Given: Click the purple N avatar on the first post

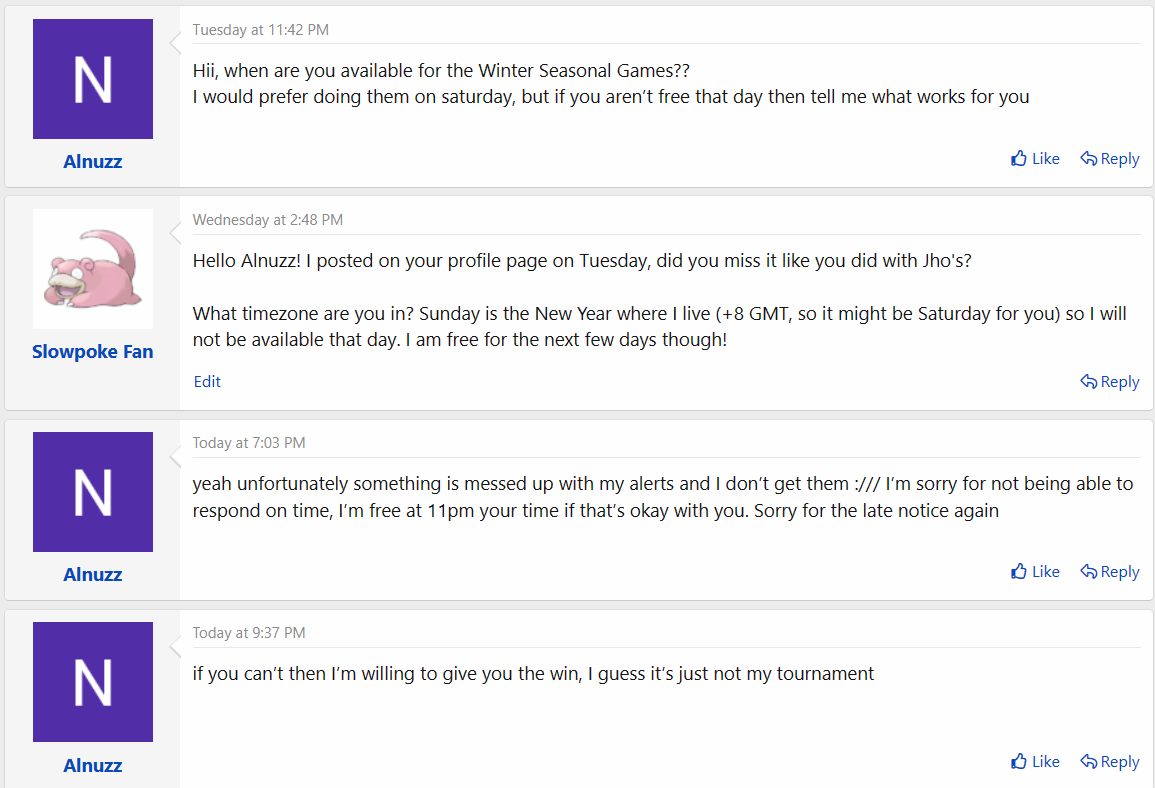Looking at the screenshot, I should 93,79.
